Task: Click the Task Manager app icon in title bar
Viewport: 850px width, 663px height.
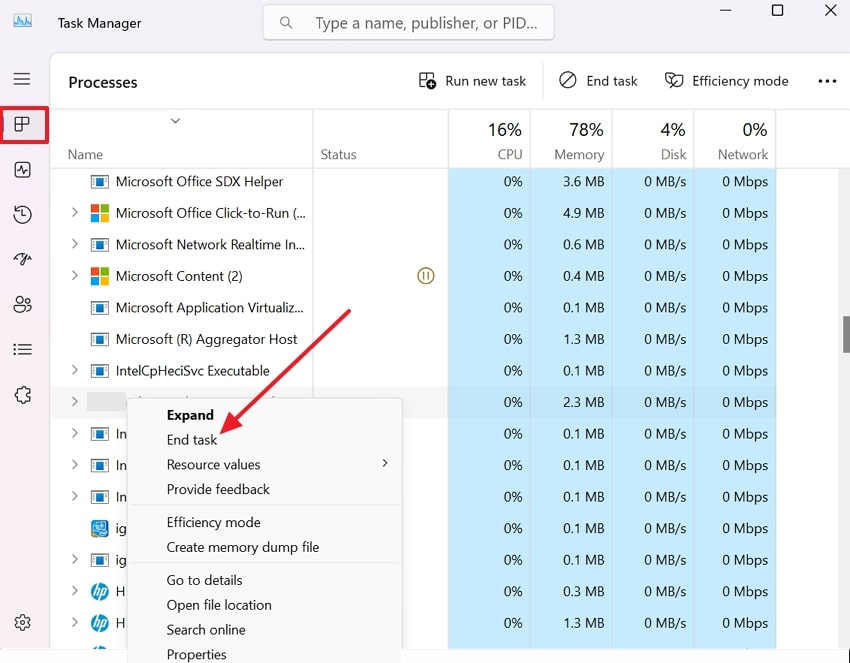Action: [22, 22]
